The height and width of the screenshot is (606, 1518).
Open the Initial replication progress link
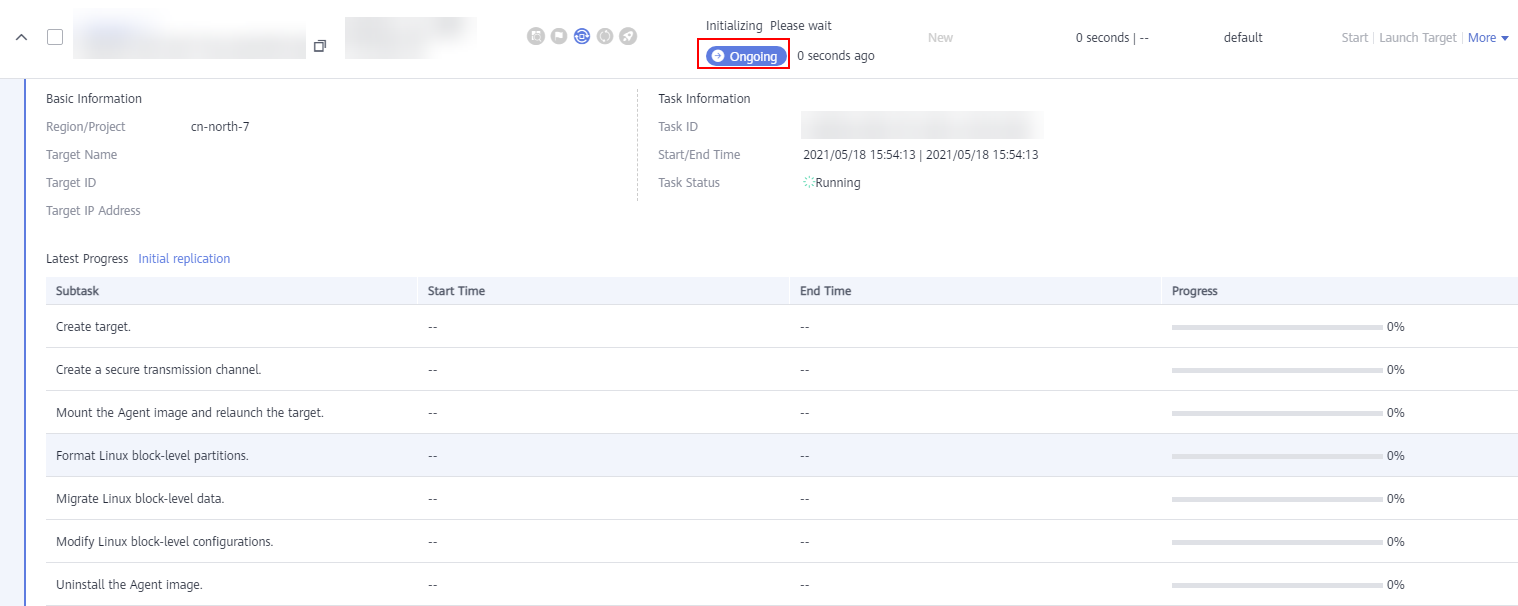[x=184, y=259]
